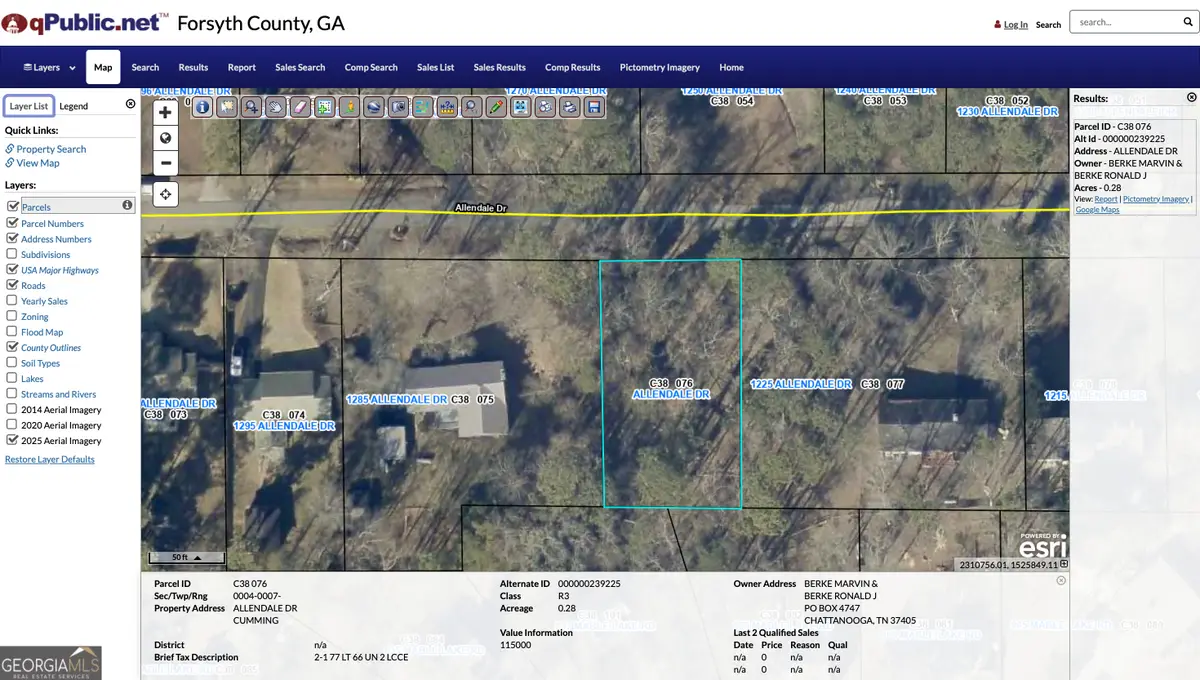The width and height of the screenshot is (1200, 680).
Task: Open the print map tool
Action: (570, 107)
